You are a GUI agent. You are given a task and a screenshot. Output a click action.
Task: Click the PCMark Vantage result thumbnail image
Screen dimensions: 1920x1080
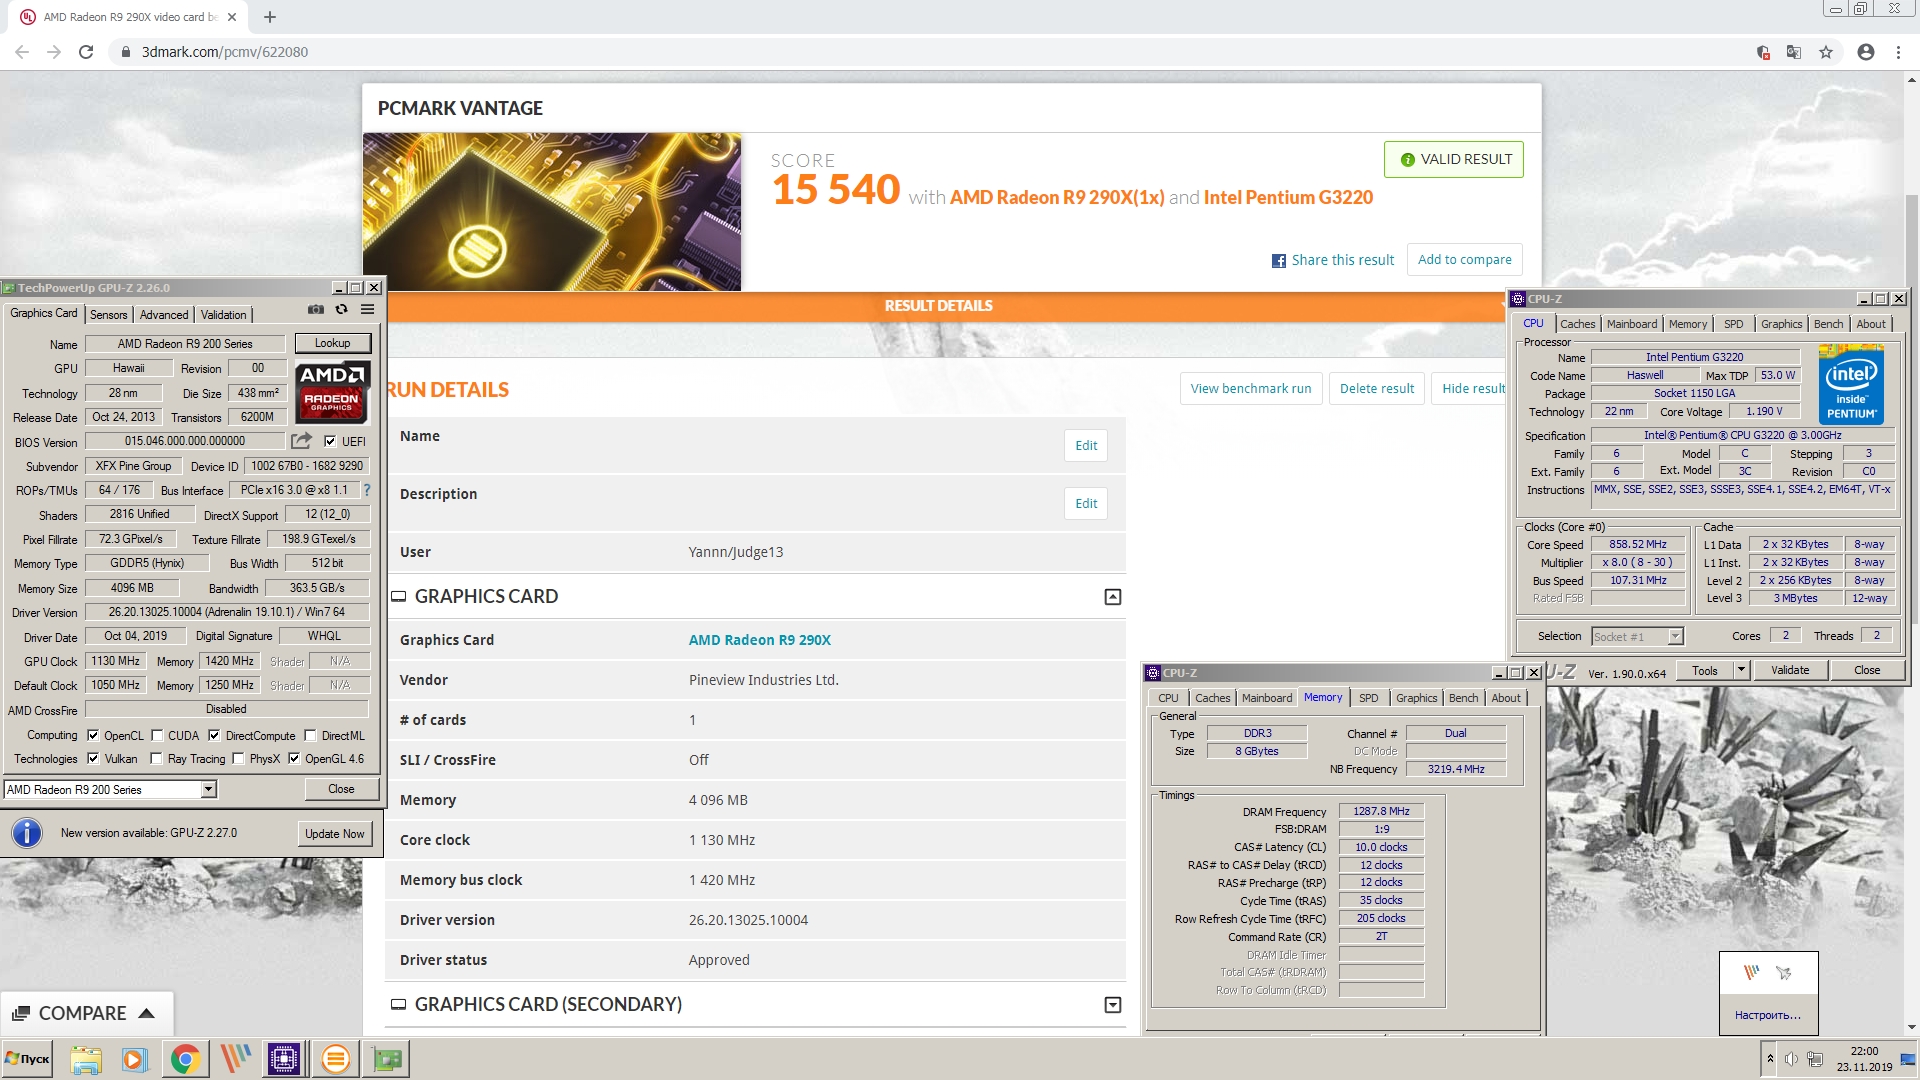click(x=552, y=212)
